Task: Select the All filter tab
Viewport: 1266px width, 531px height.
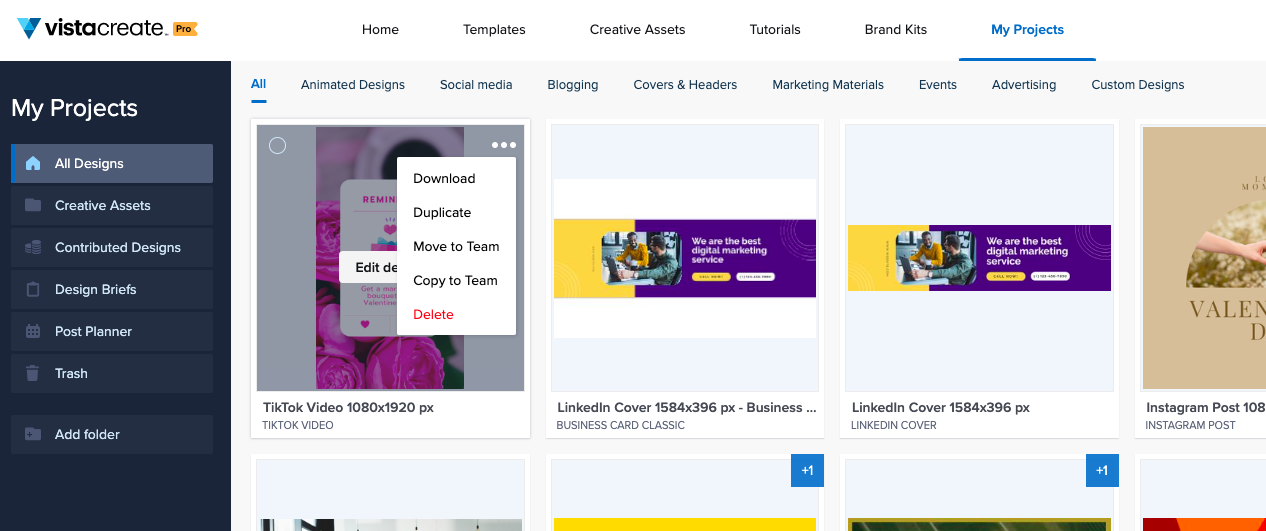Action: (x=259, y=84)
